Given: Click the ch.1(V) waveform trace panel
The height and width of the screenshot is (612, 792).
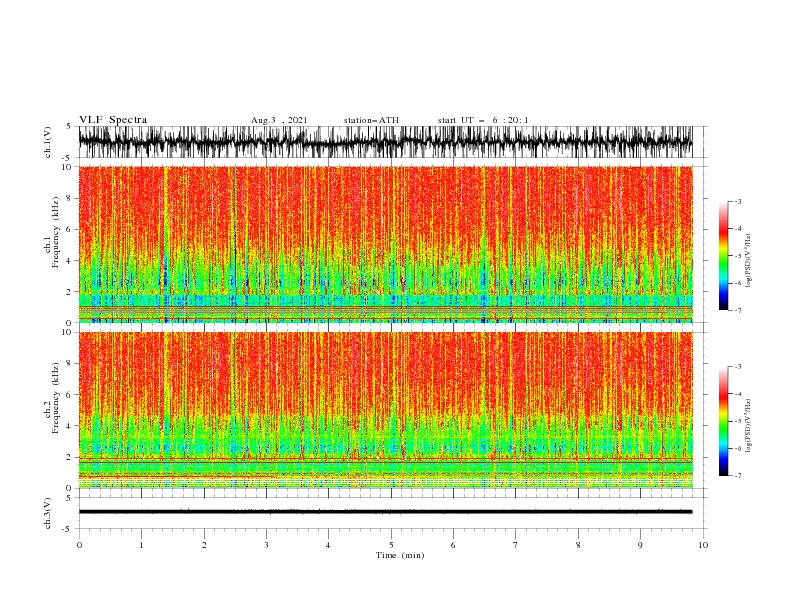Looking at the screenshot, I should [x=385, y=142].
